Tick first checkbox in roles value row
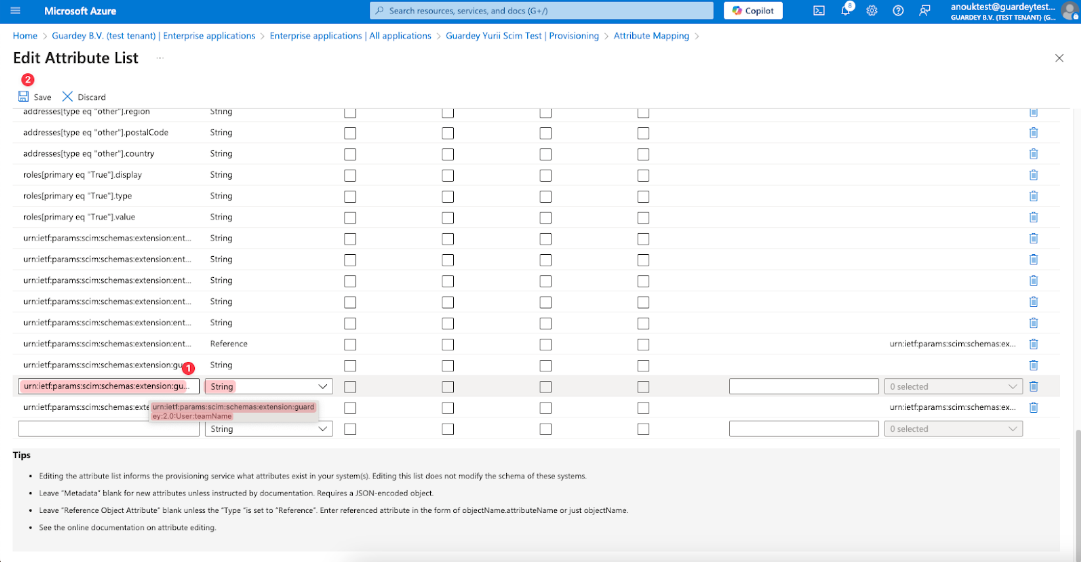1081x562 pixels. 350,217
